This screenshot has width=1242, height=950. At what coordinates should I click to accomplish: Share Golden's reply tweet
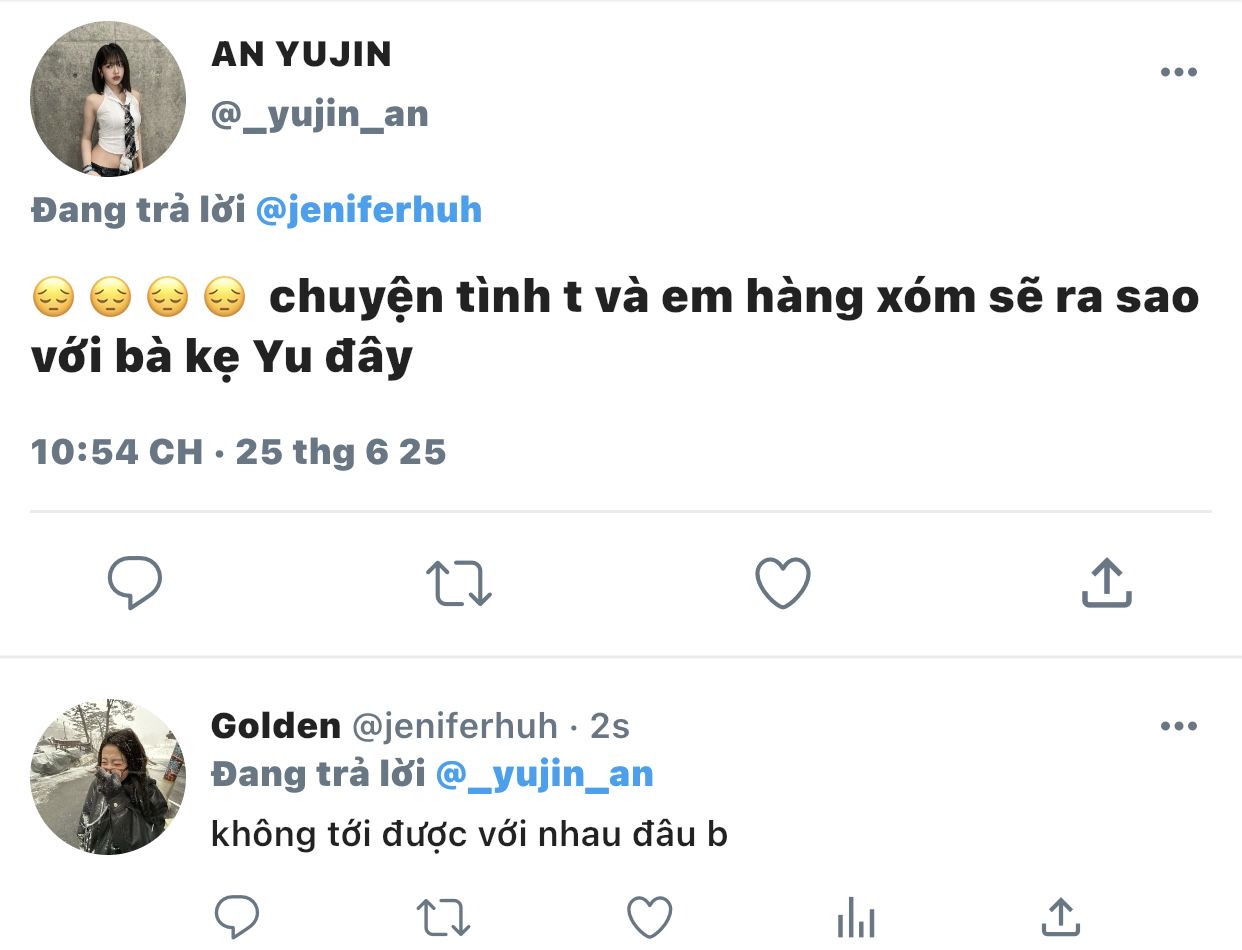(1060, 916)
